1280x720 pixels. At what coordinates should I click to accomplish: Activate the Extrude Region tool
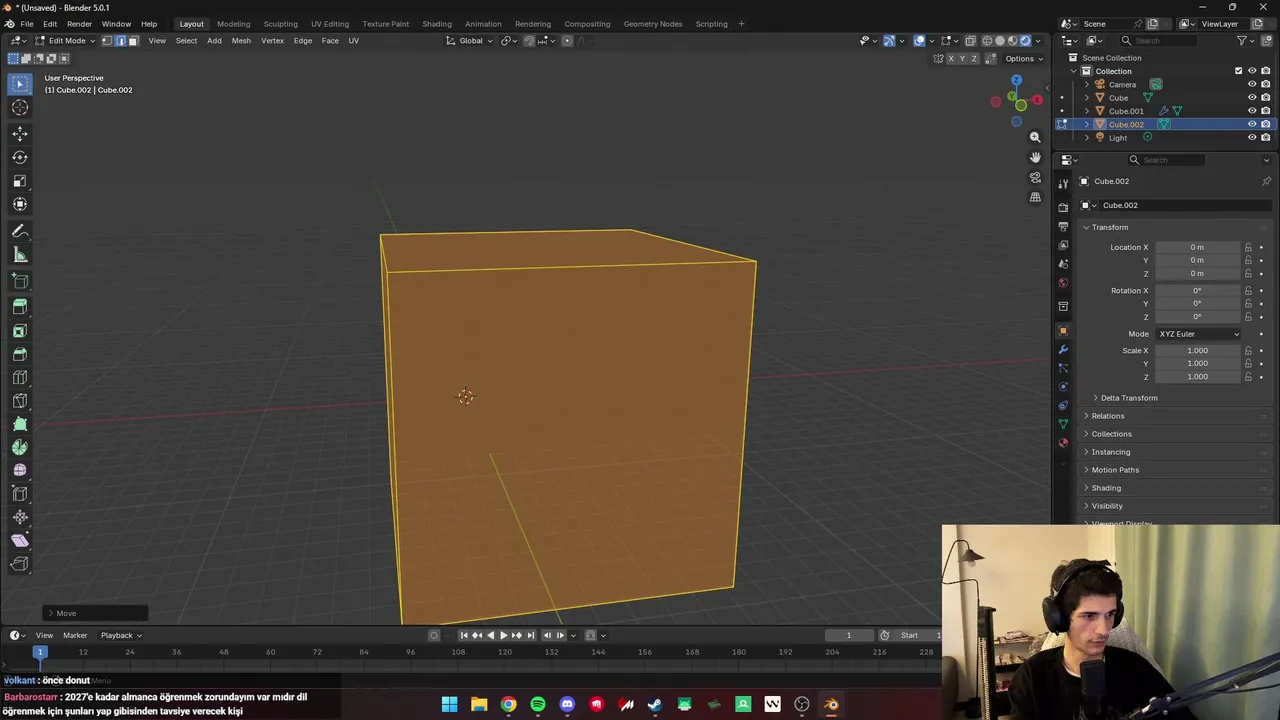(20, 307)
